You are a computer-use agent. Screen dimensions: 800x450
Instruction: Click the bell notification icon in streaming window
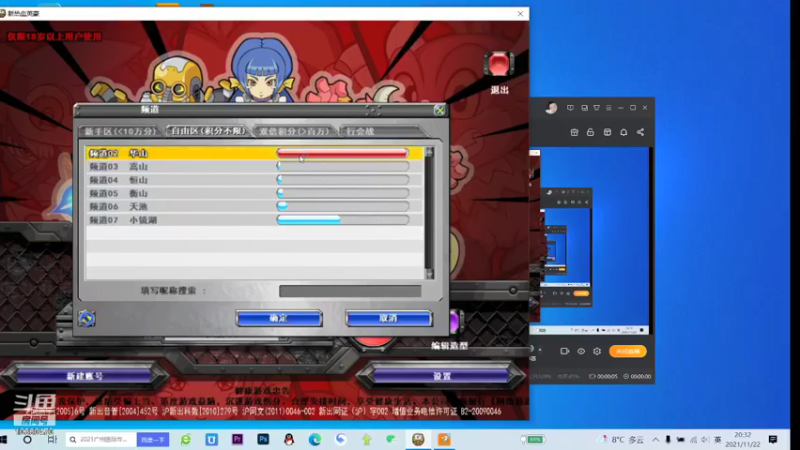click(623, 132)
